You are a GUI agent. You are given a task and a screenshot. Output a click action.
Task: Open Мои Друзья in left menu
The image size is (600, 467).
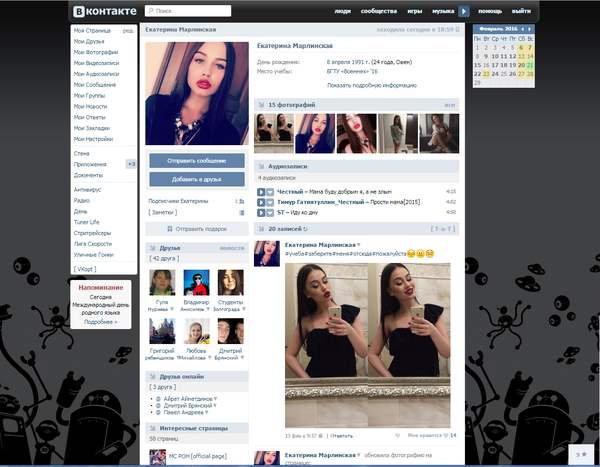point(89,41)
